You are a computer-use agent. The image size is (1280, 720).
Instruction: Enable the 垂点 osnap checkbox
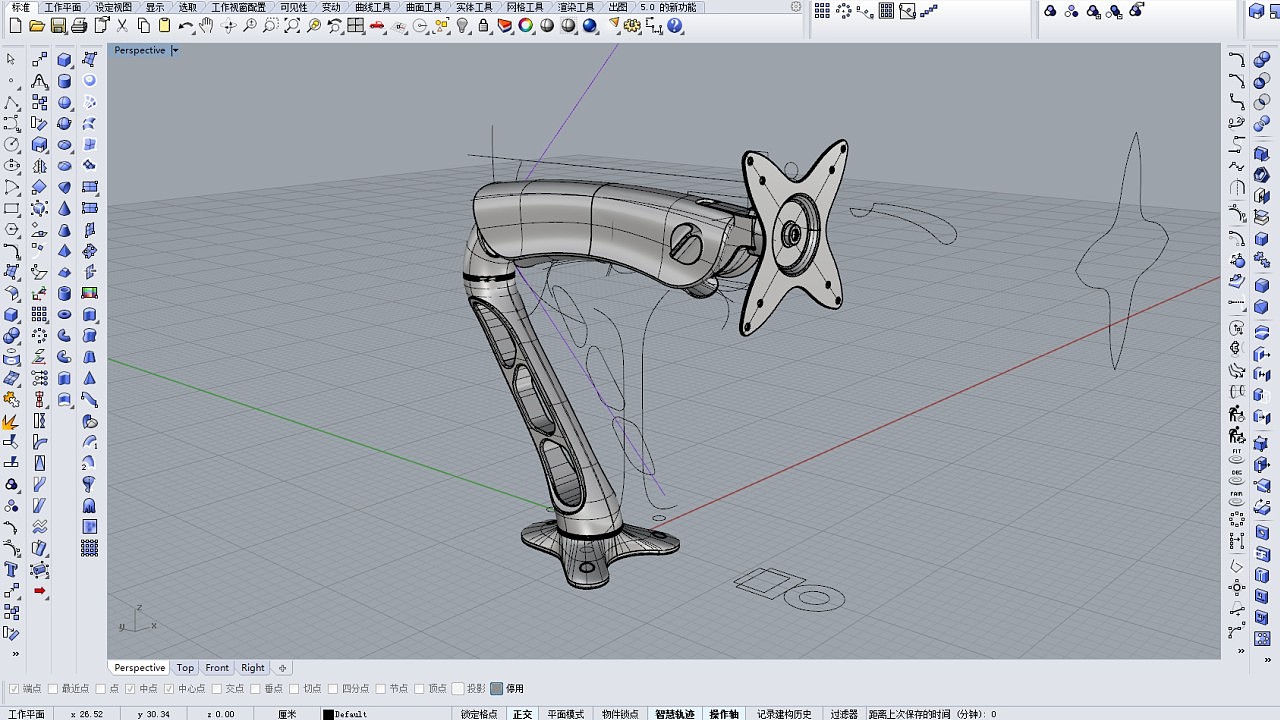(x=256, y=689)
